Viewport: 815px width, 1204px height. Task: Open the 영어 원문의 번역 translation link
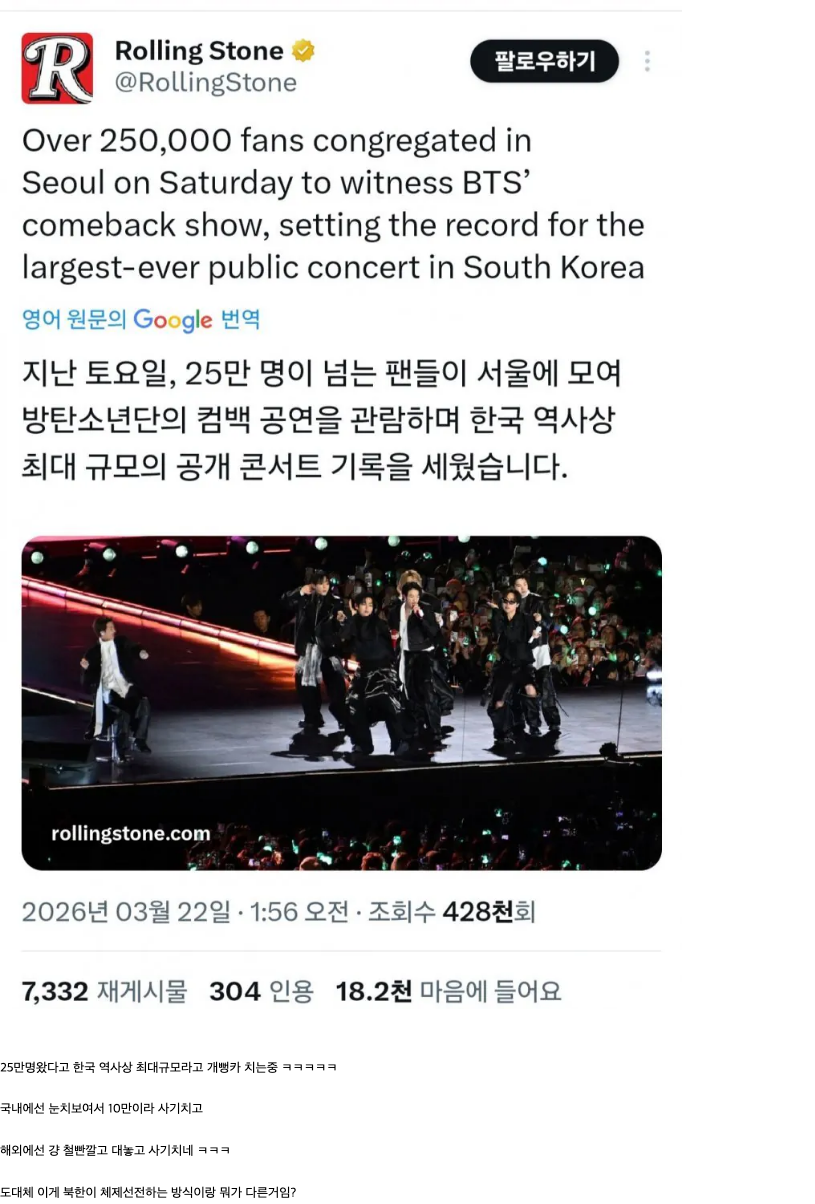coord(141,320)
